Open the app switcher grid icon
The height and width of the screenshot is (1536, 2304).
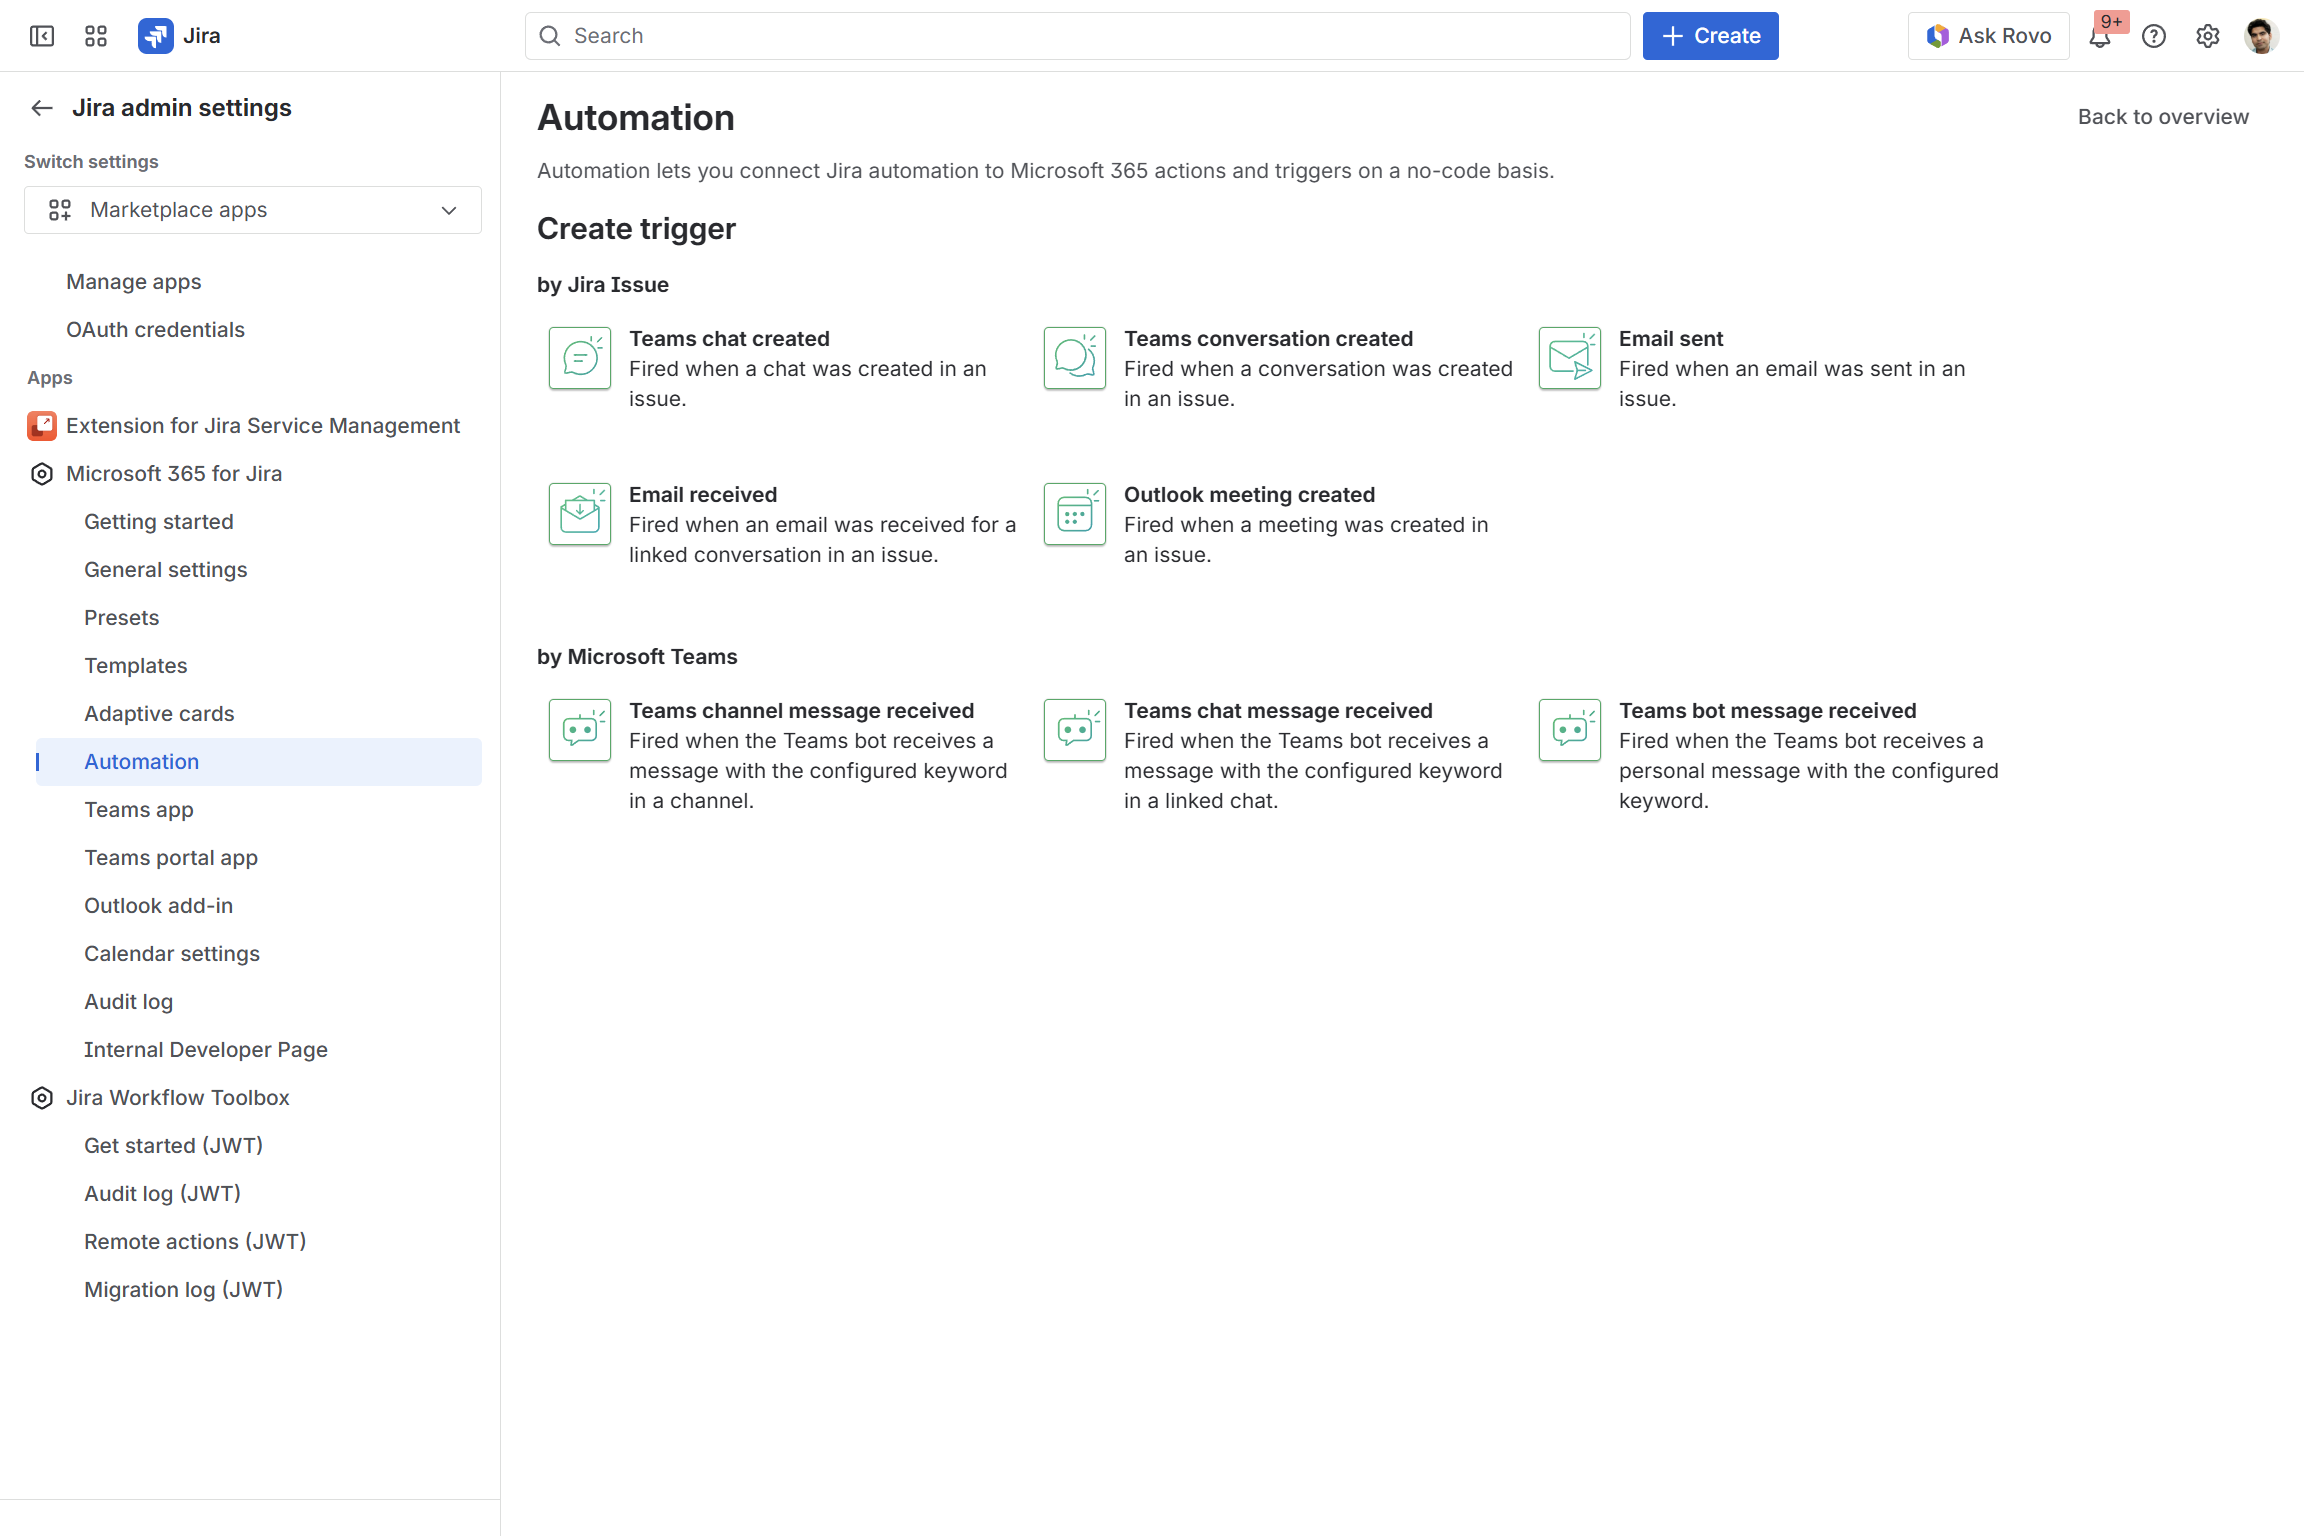[96, 36]
